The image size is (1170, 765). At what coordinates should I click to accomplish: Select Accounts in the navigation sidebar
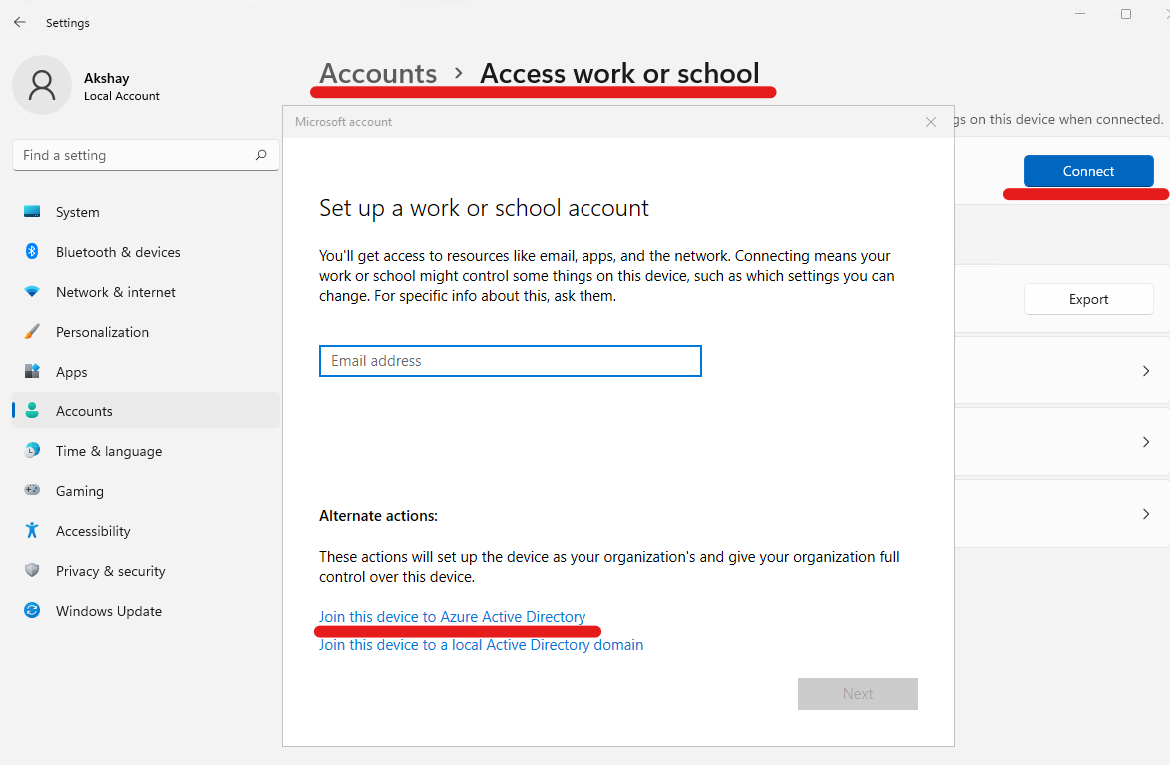(x=84, y=411)
